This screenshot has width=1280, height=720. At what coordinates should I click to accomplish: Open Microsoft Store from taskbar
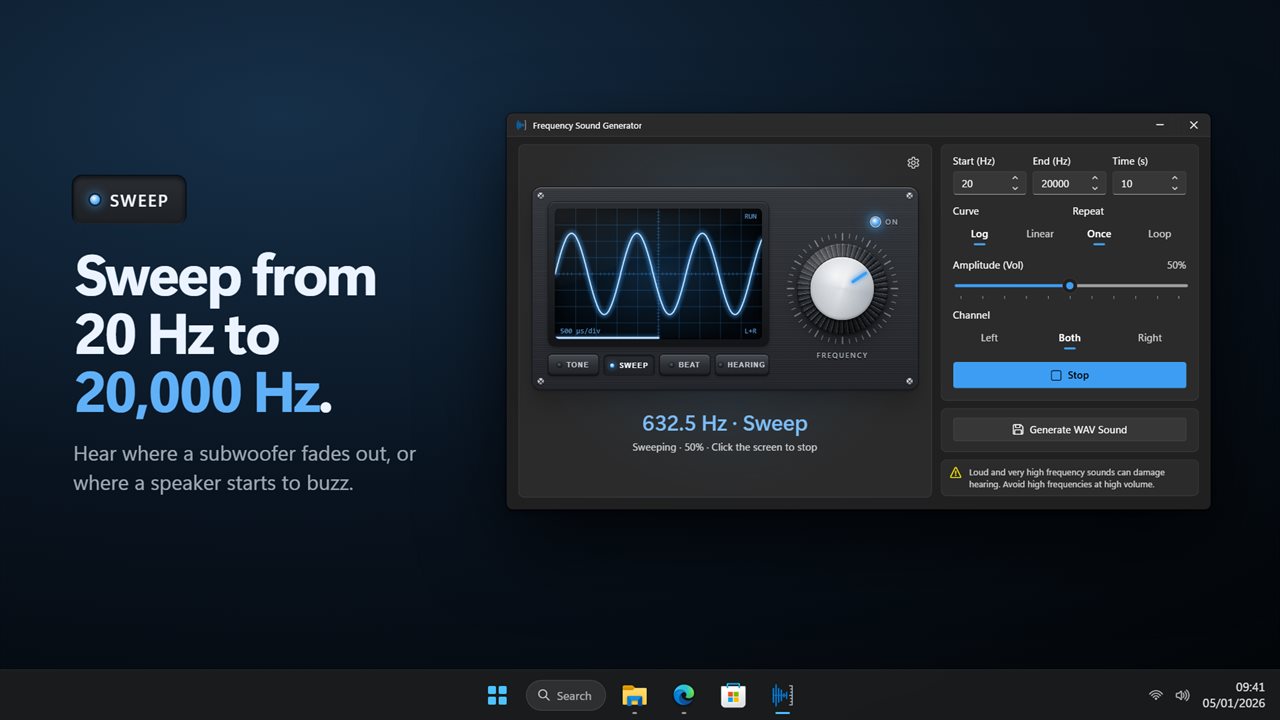(x=733, y=695)
